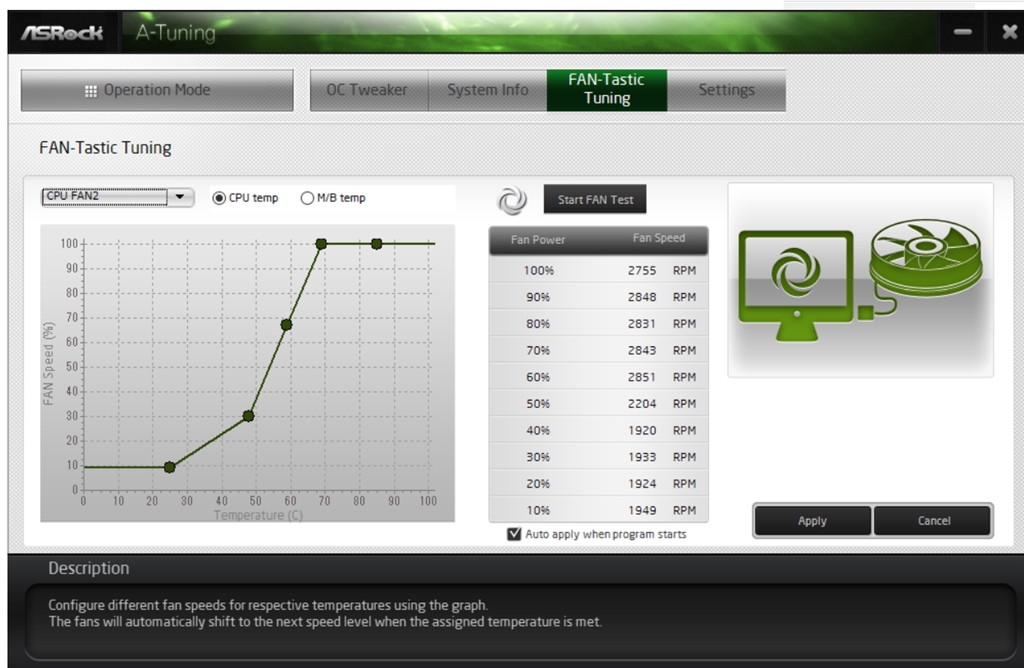Viewport: 1024px width, 668px height.
Task: Click the Apply button
Action: tap(812, 520)
